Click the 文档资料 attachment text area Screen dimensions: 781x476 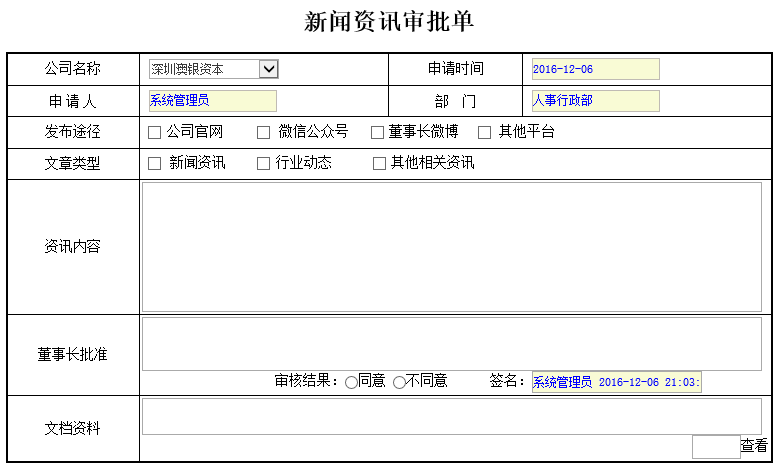coord(451,416)
